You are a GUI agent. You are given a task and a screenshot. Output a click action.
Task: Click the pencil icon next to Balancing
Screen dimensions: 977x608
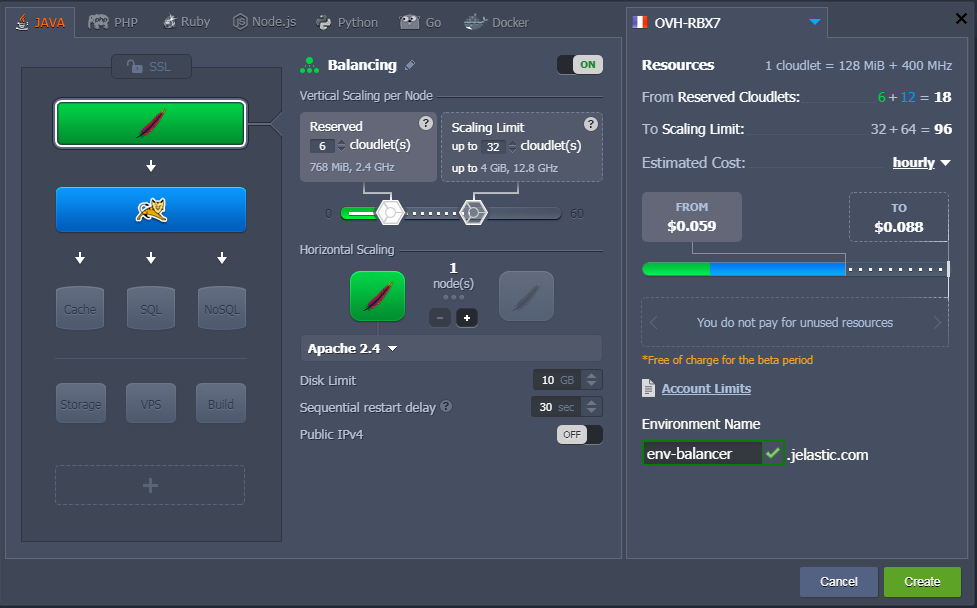click(x=409, y=65)
